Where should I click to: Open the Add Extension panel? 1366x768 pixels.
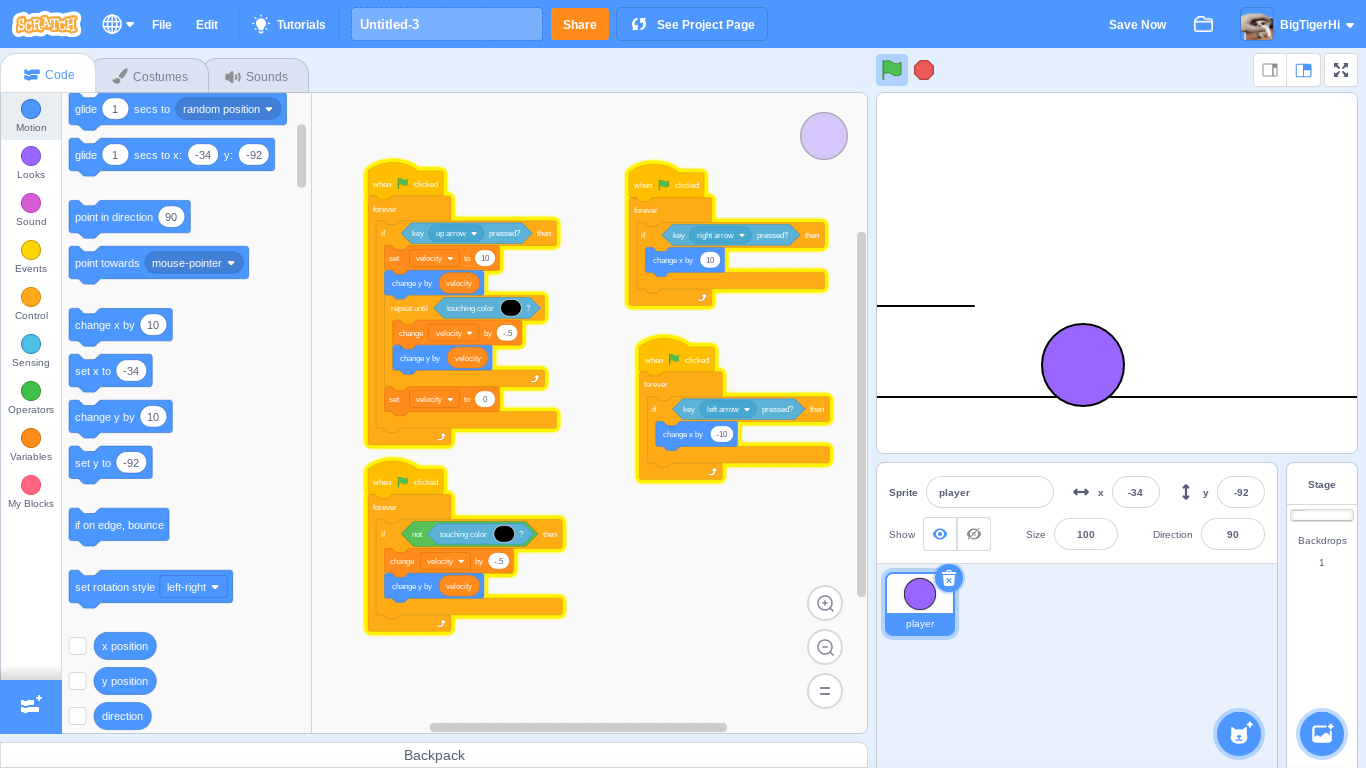click(30, 707)
